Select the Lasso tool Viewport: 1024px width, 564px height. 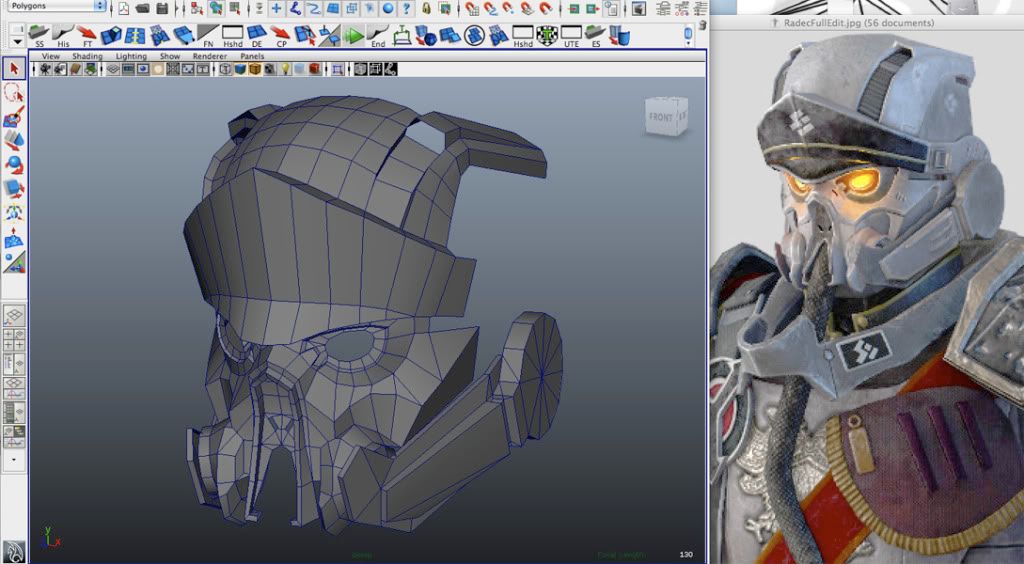pos(14,93)
